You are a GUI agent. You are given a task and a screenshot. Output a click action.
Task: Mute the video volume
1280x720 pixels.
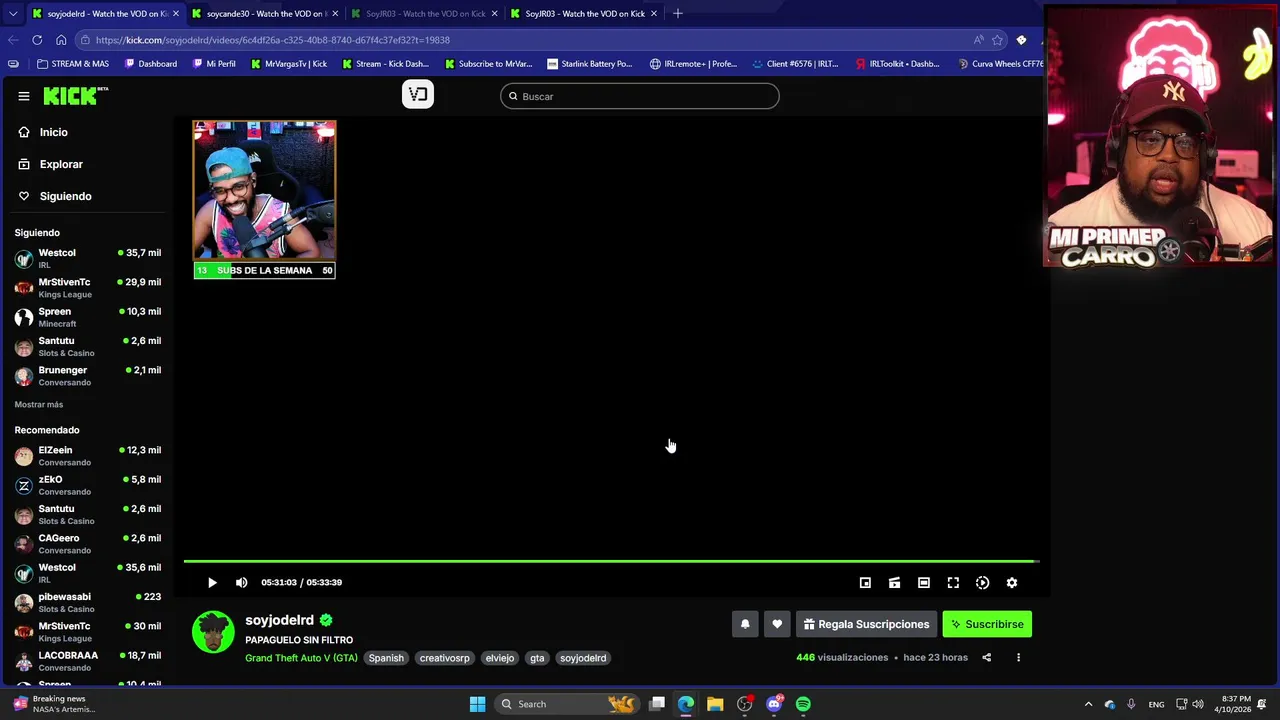point(241,582)
